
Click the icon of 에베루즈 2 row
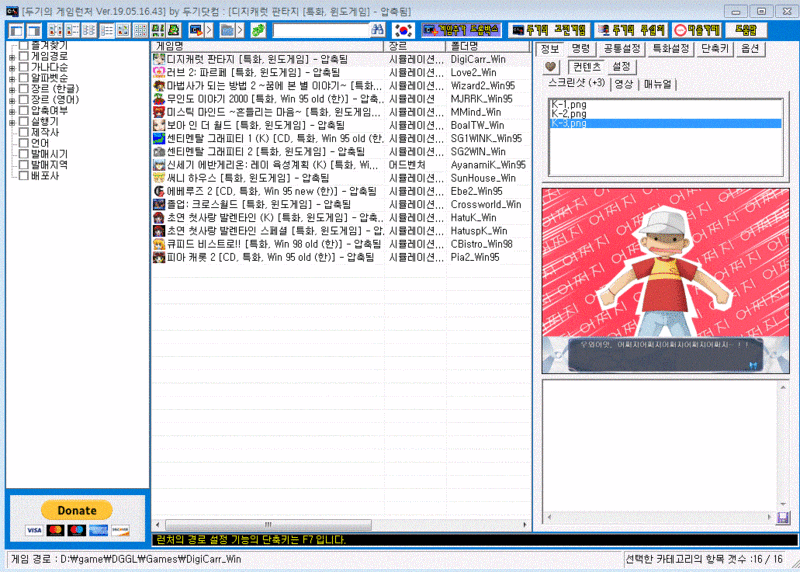tap(159, 191)
